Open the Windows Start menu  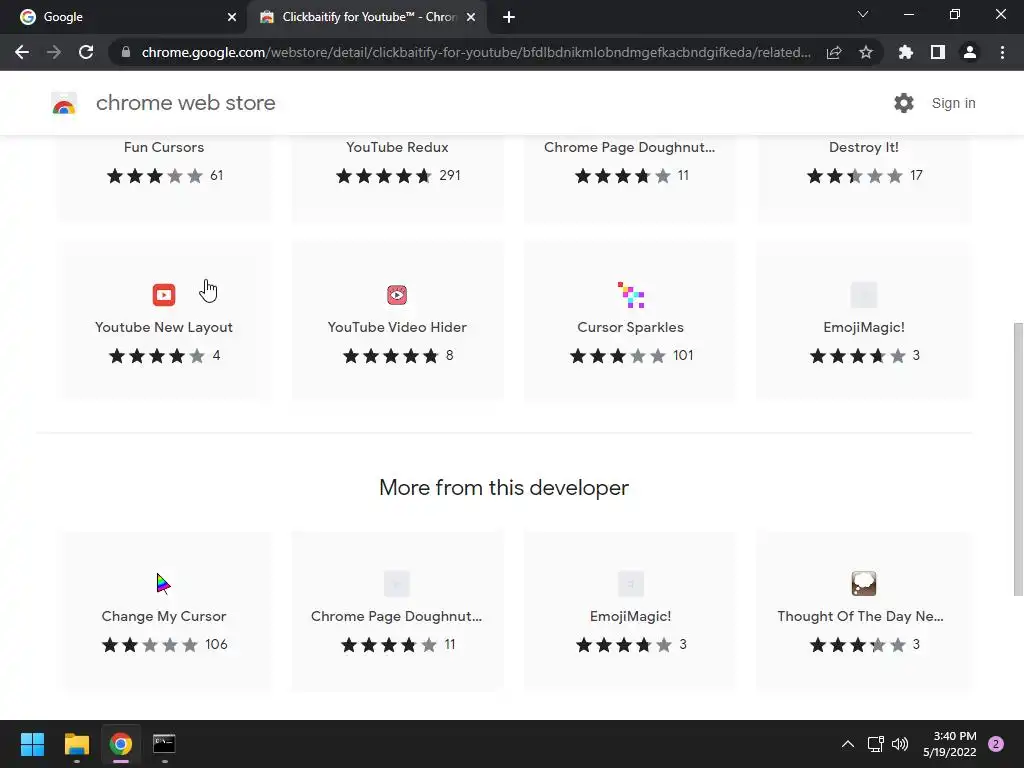coord(32,744)
